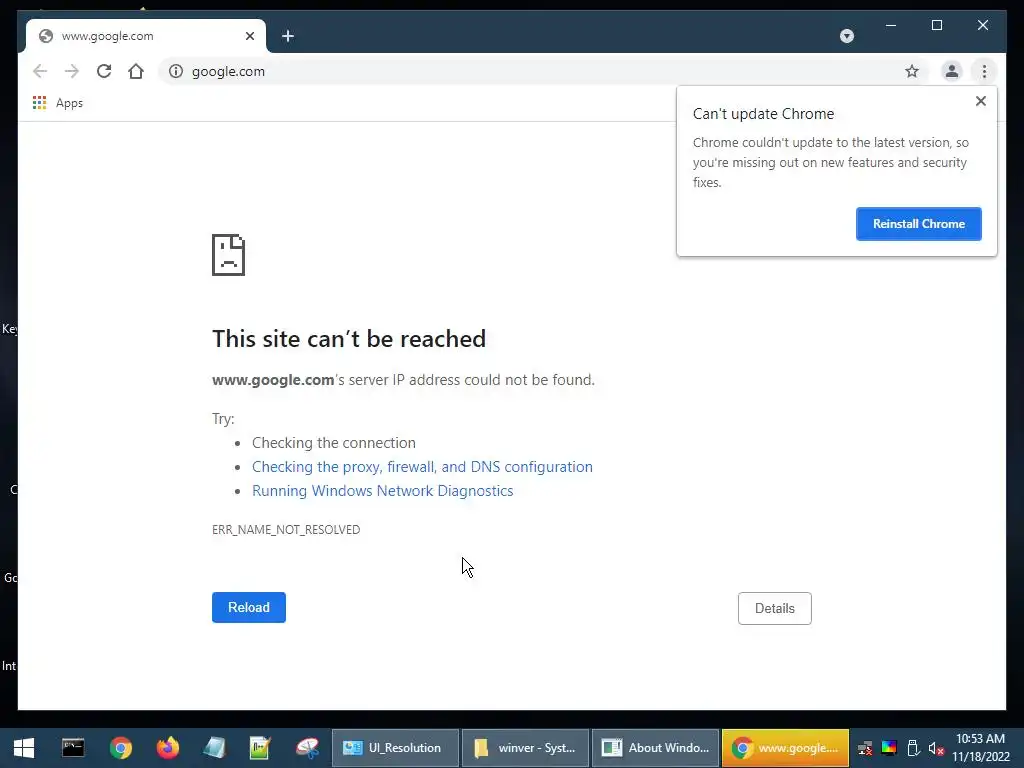The height and width of the screenshot is (768, 1024).
Task: Open the profile avatar button
Action: 952,71
